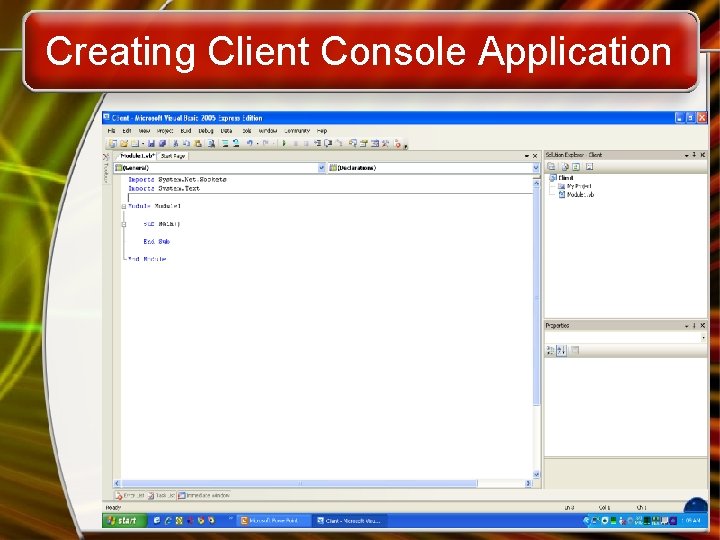Open the Task List tab

click(x=161, y=495)
